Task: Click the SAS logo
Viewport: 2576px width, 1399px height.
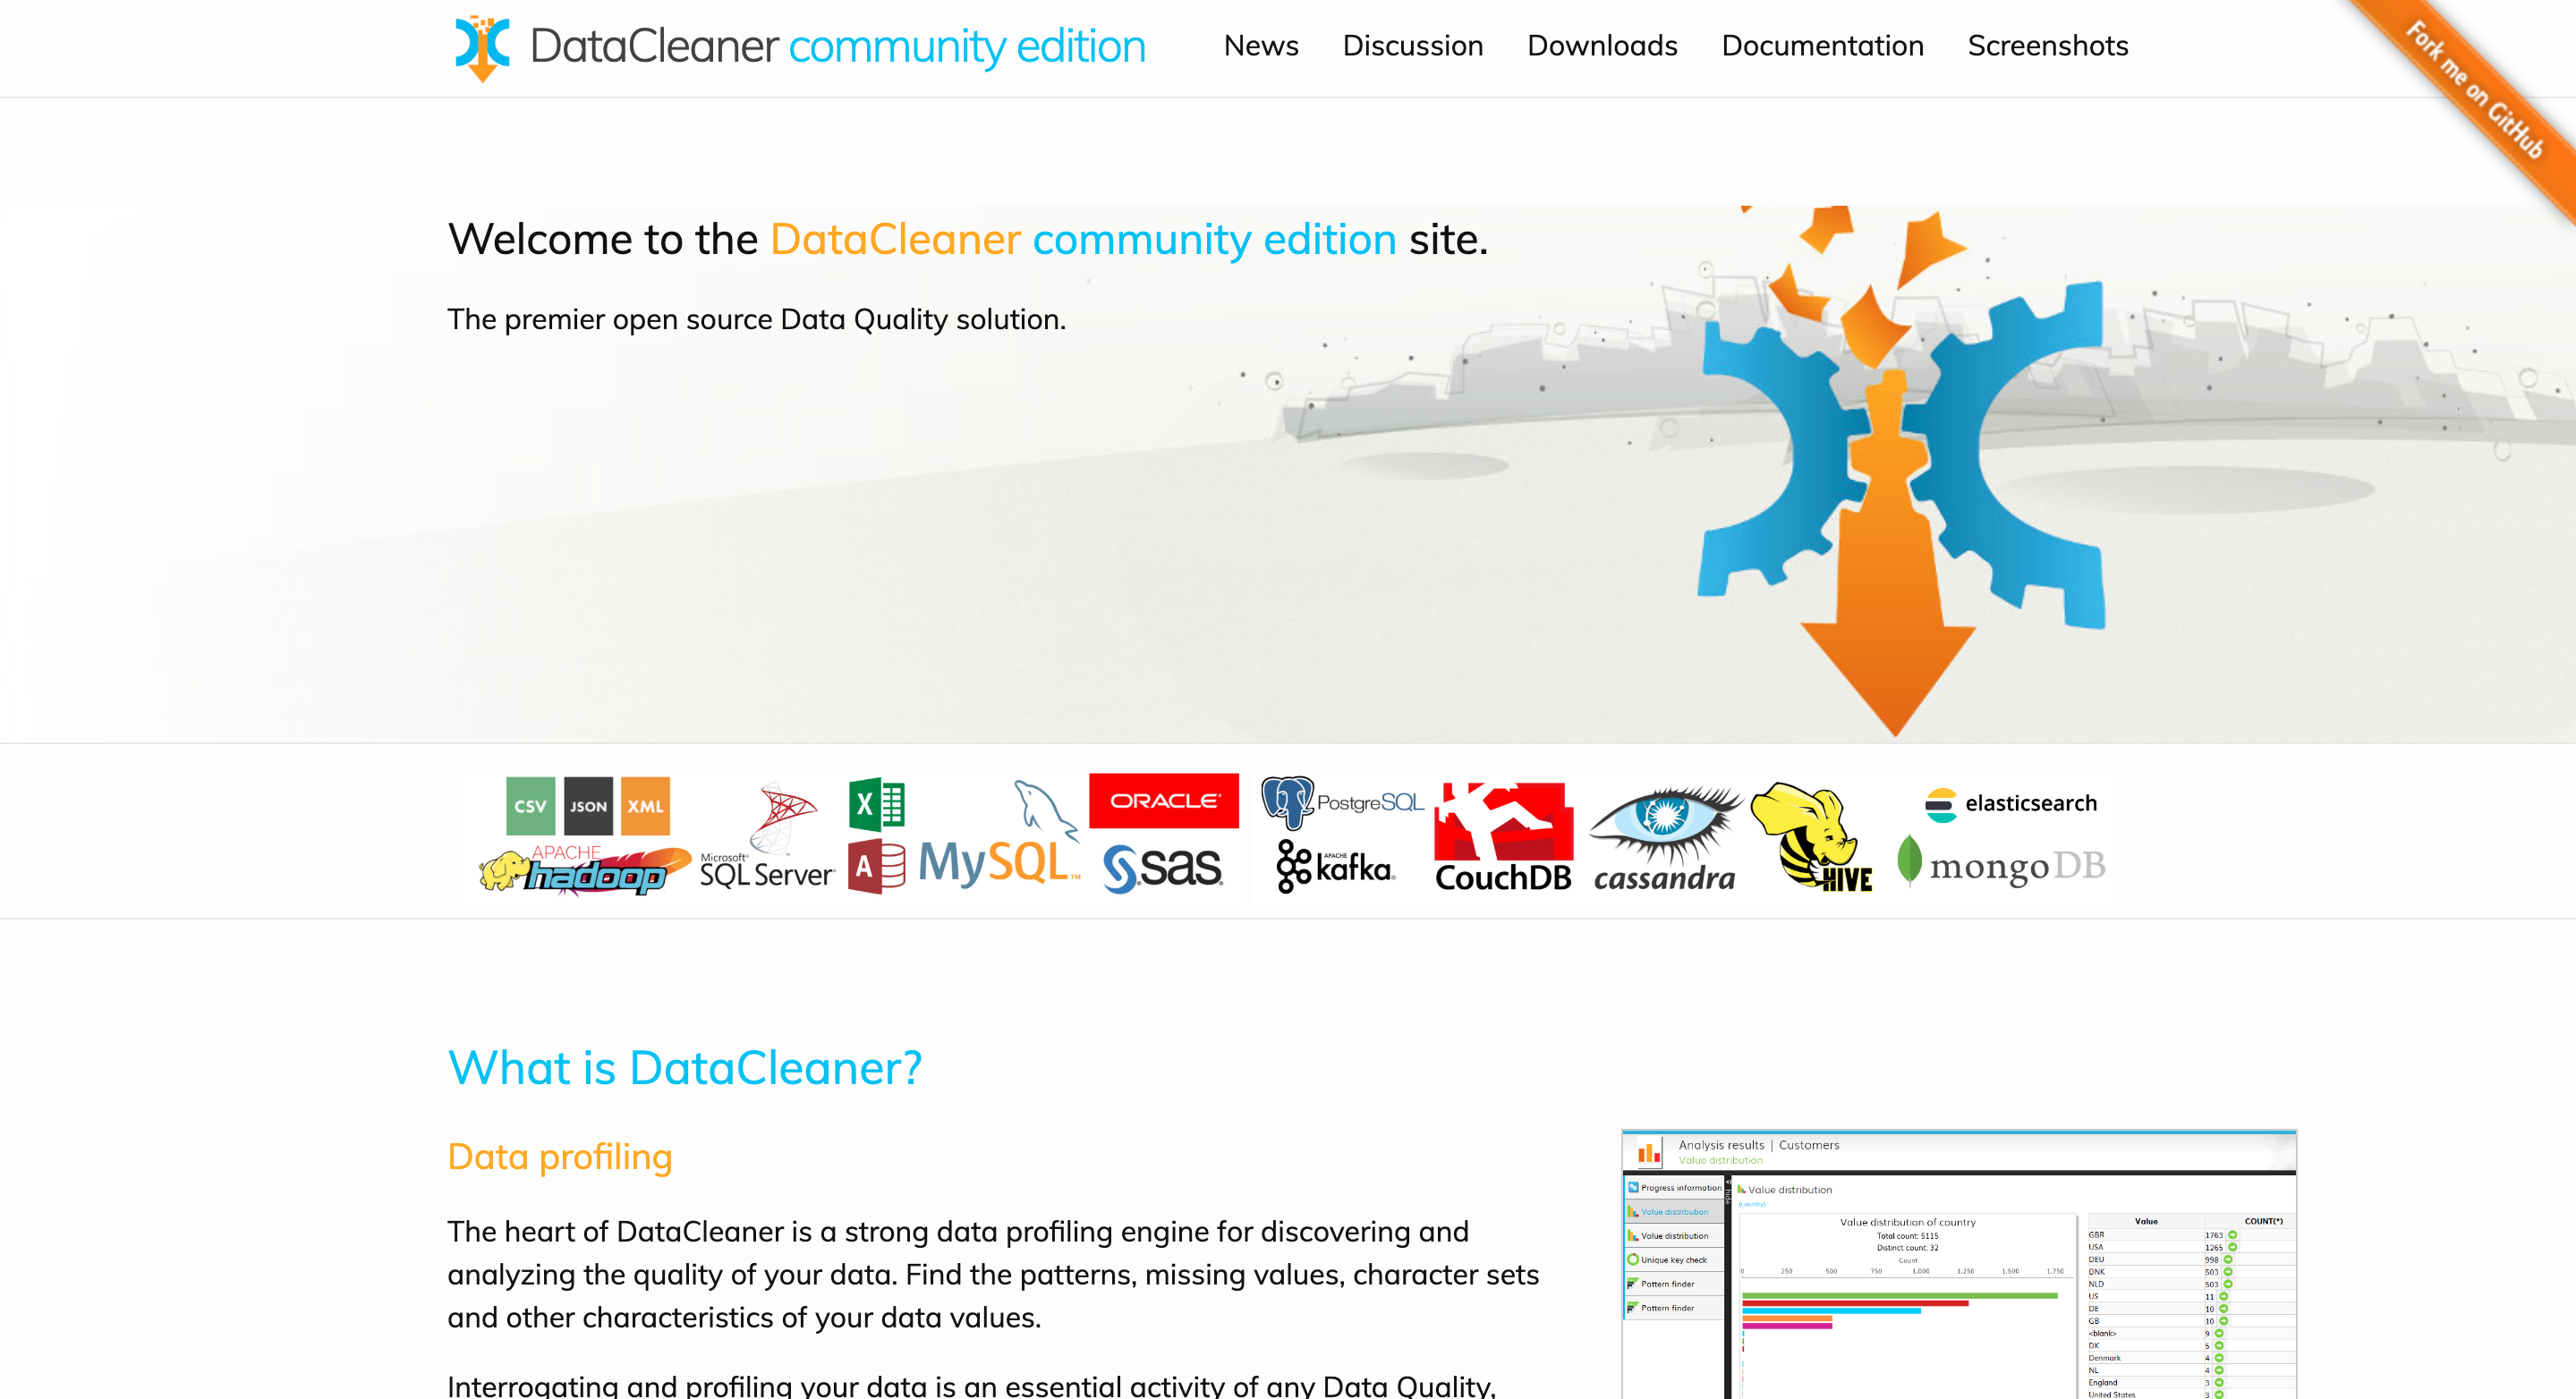Action: 1162,867
